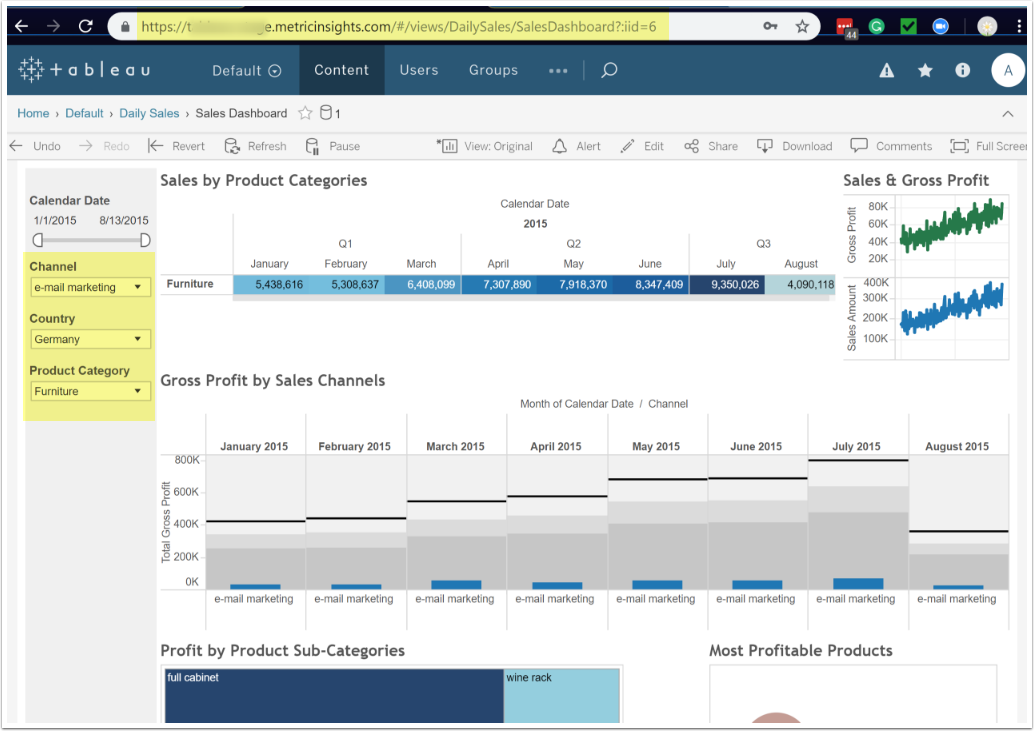Click right handle of Calendar Date slider
1034x731 pixels.
coord(145,240)
